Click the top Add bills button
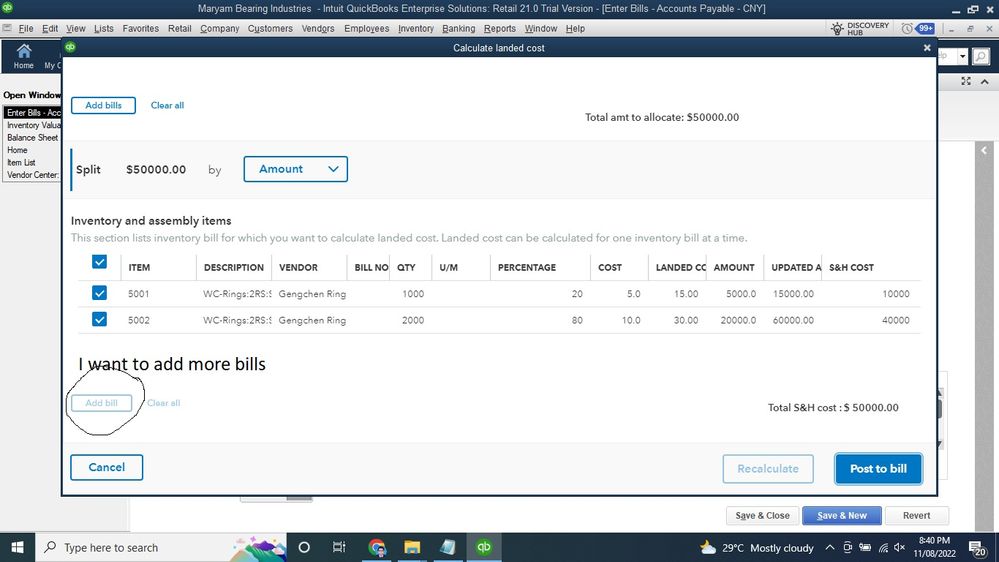Screen dimensions: 999x562 tap(103, 105)
